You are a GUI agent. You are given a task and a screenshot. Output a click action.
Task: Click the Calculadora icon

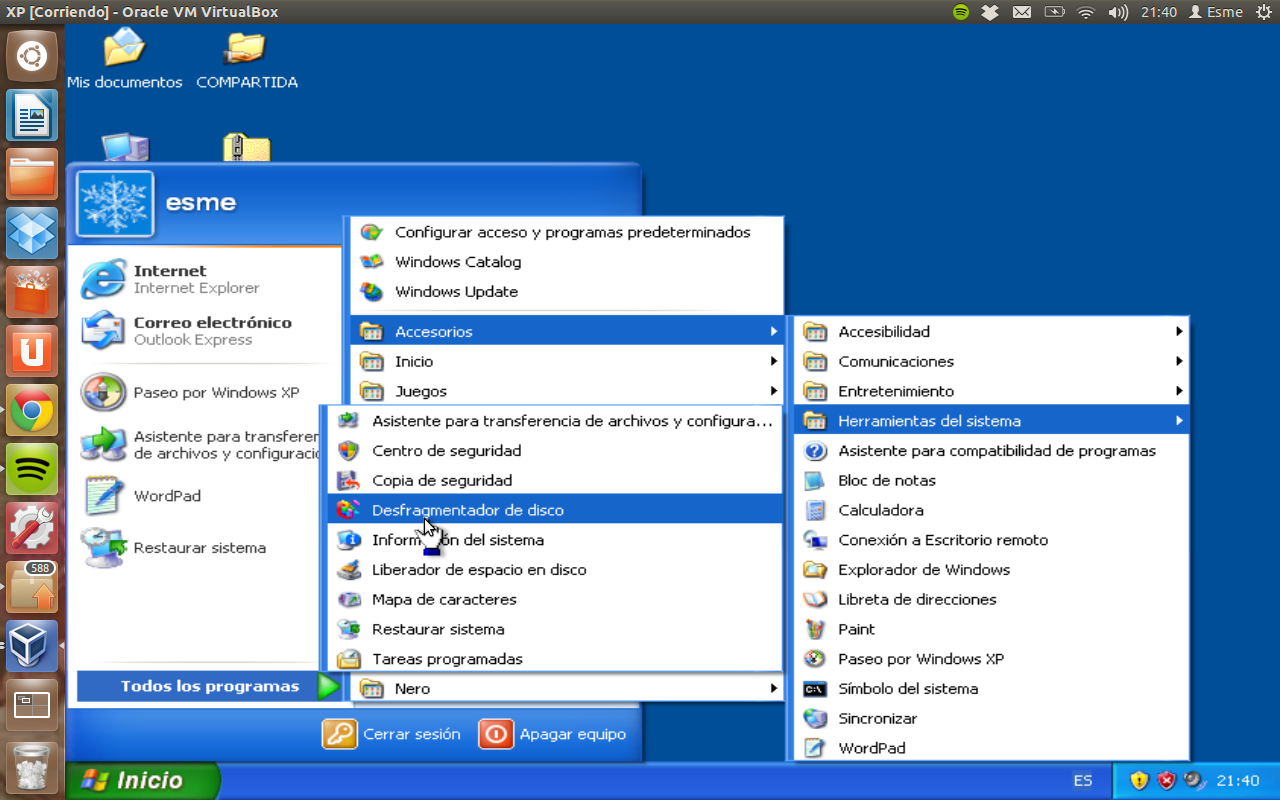pyautogui.click(x=816, y=510)
